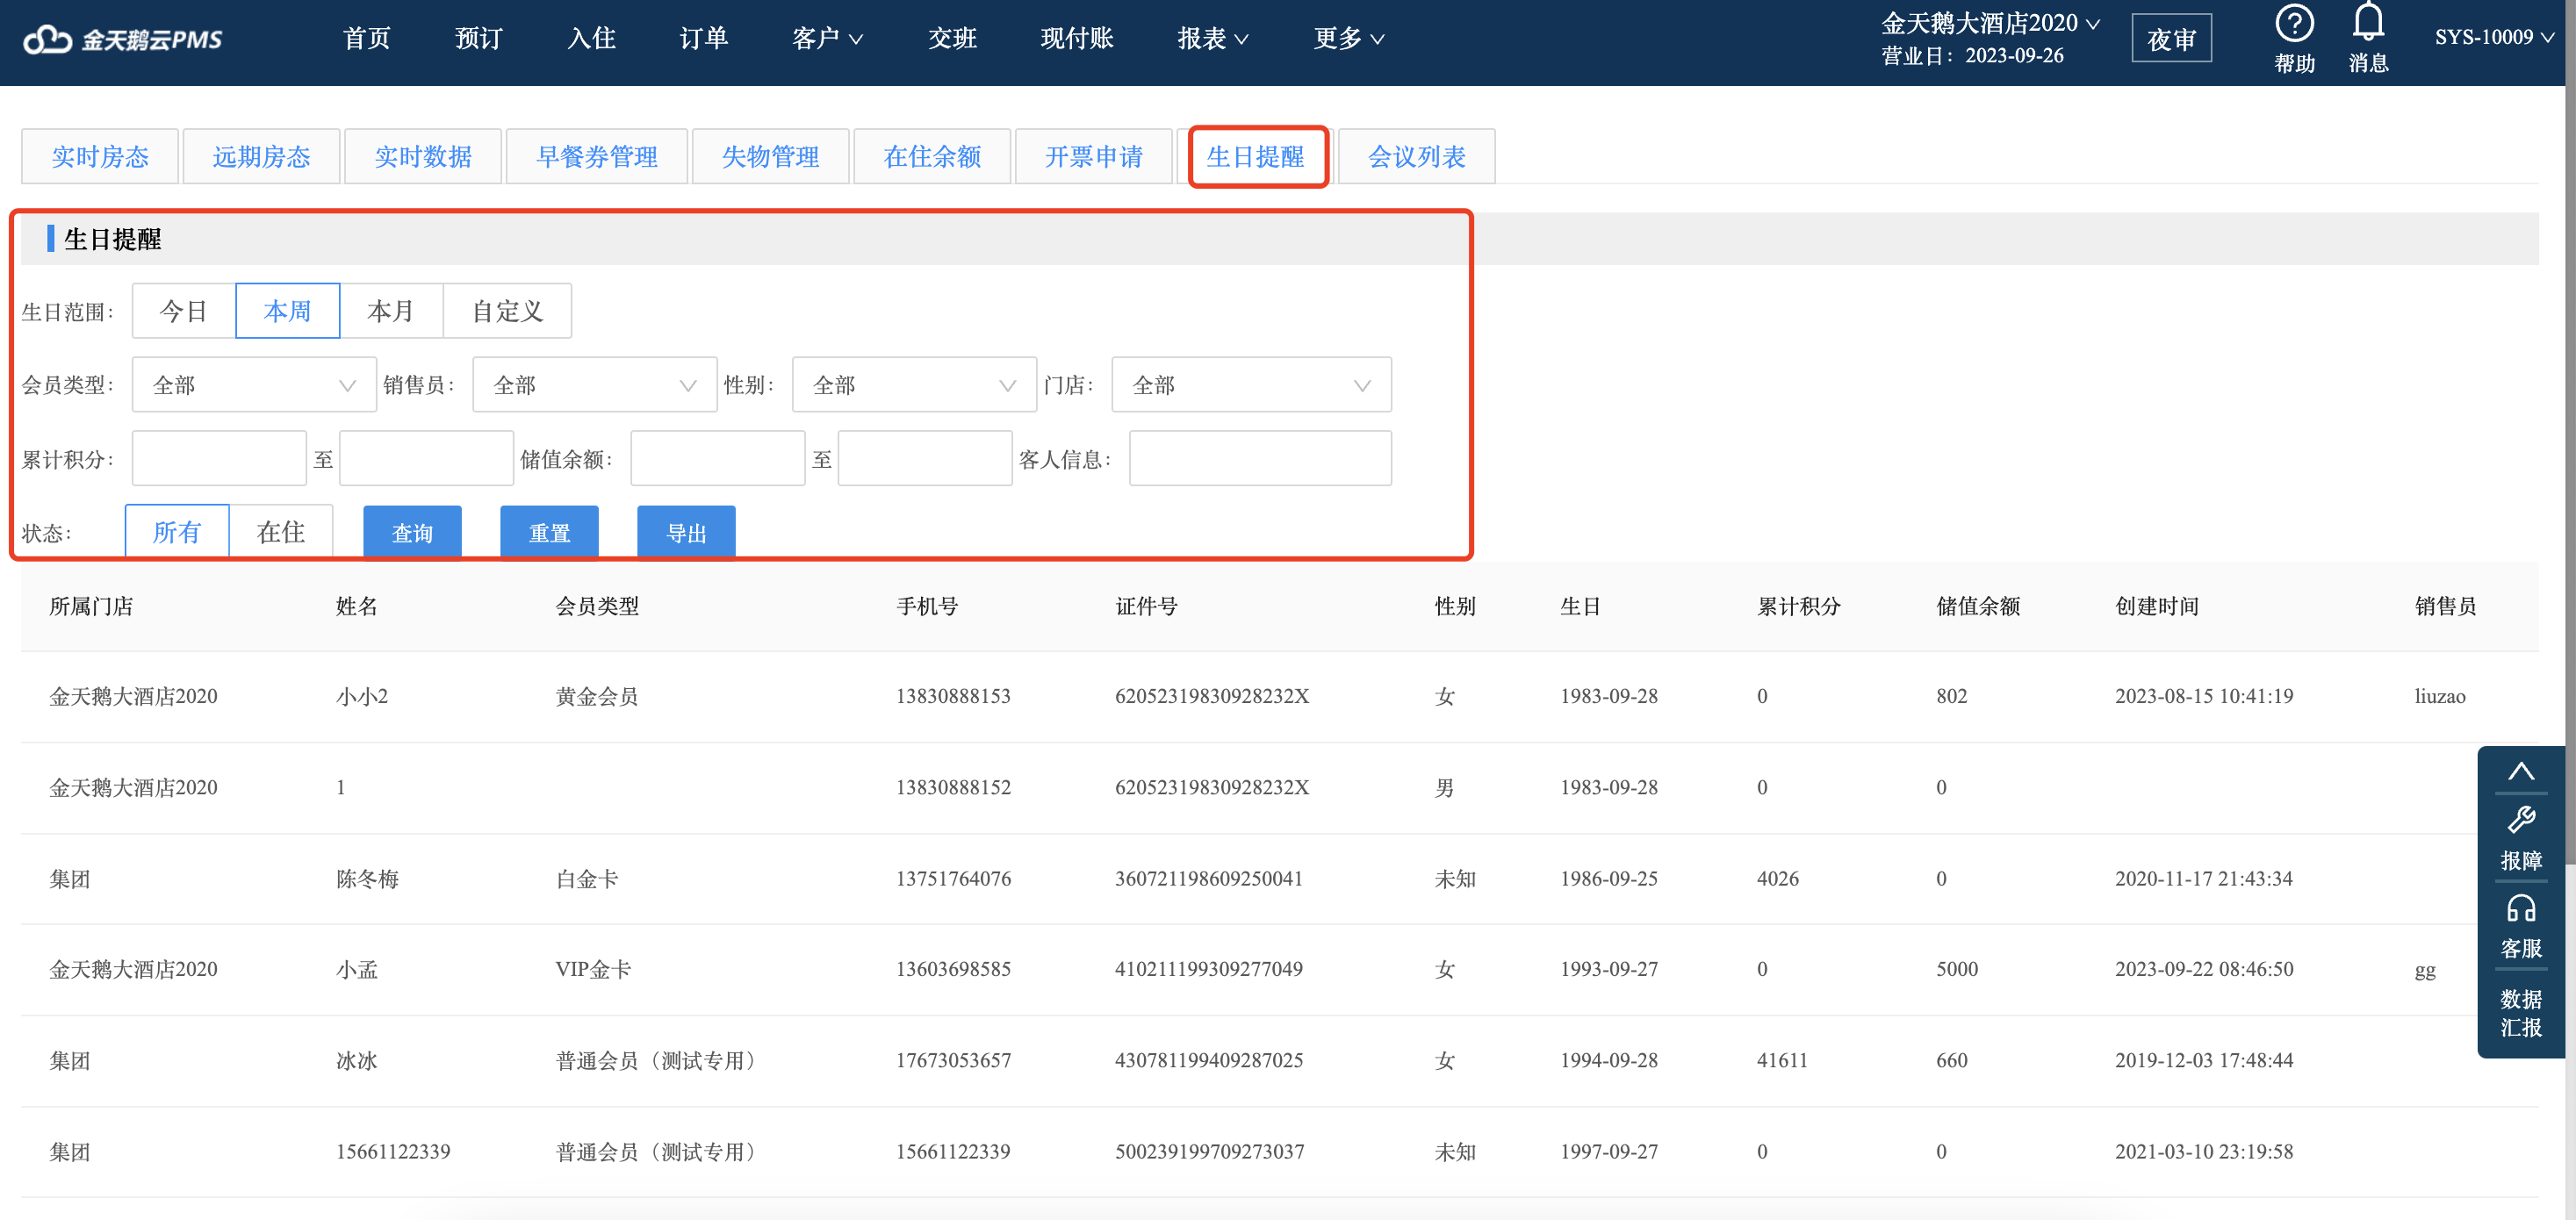Viewport: 2576px width, 1220px height.
Task: Open 预订 in top navigation
Action: (x=478, y=39)
